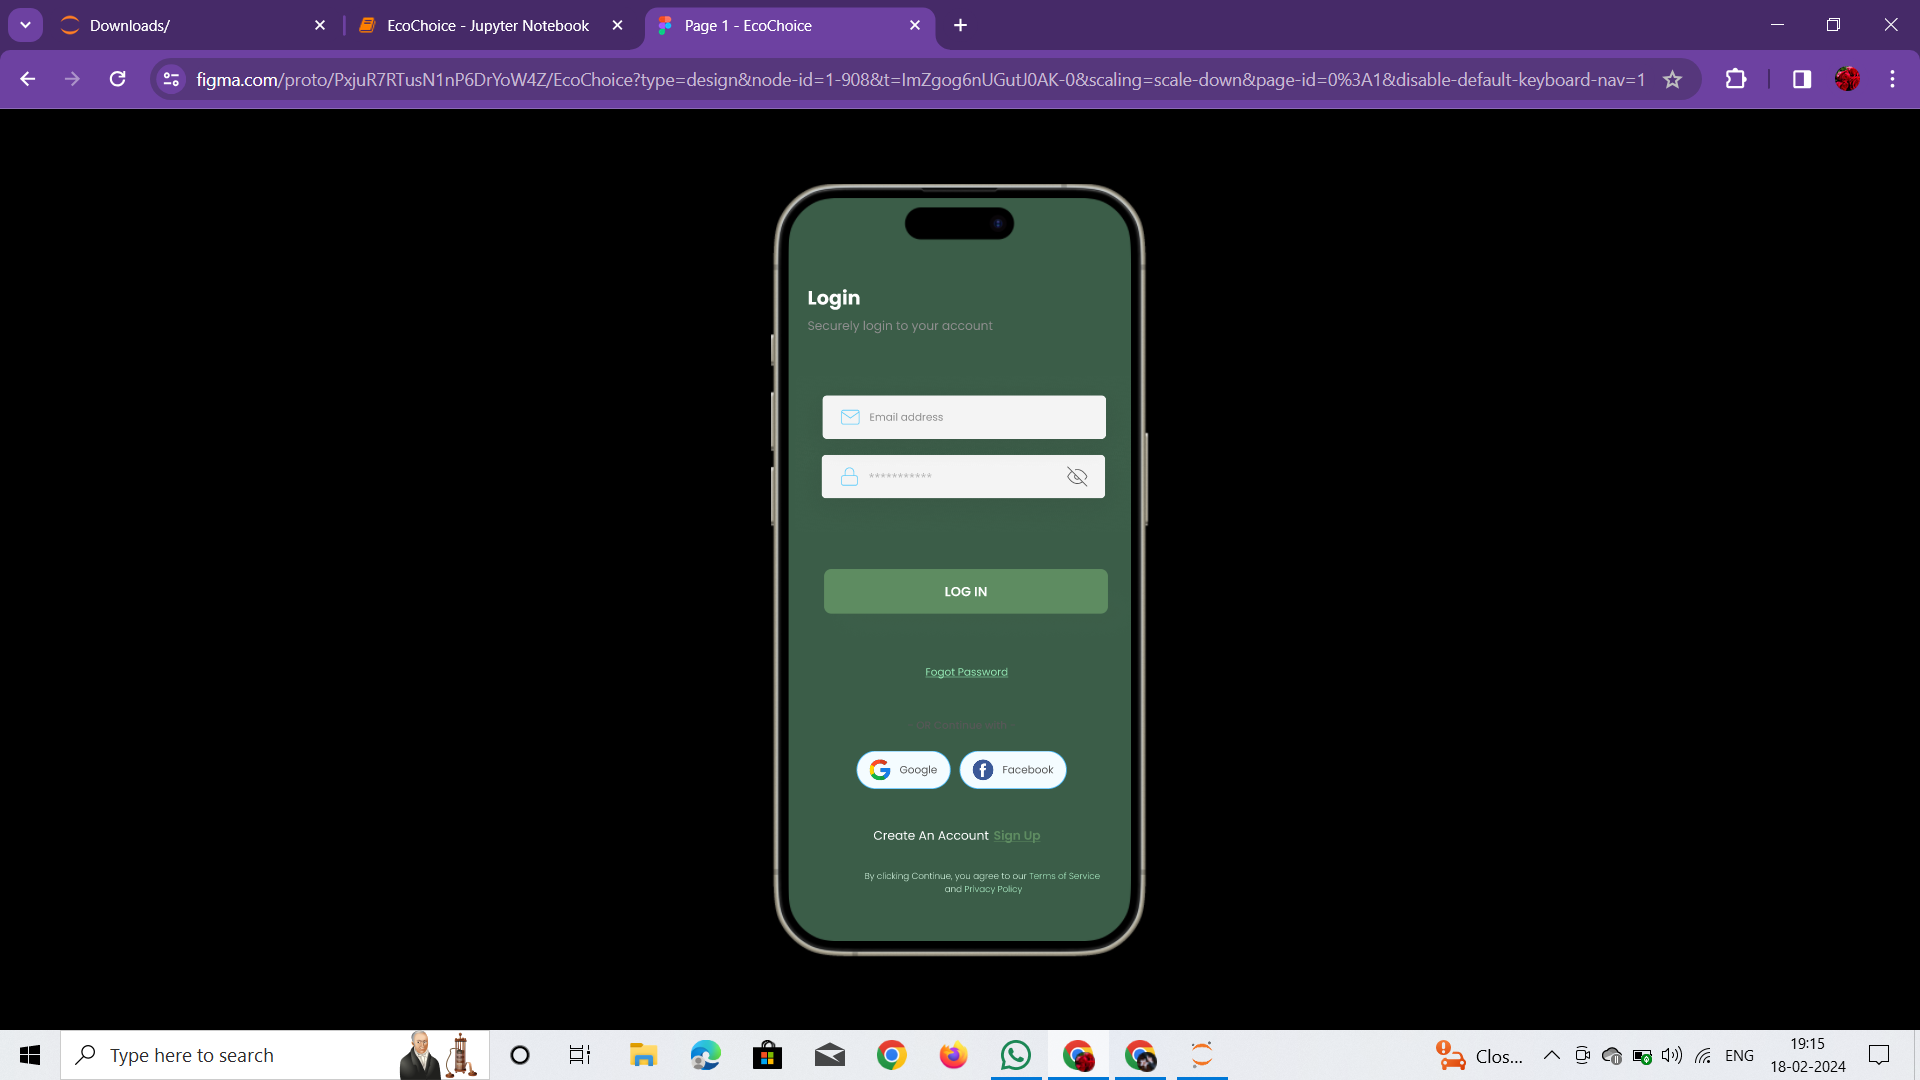The width and height of the screenshot is (1920, 1080).
Task: Click the lock icon in password field
Action: [x=849, y=477]
